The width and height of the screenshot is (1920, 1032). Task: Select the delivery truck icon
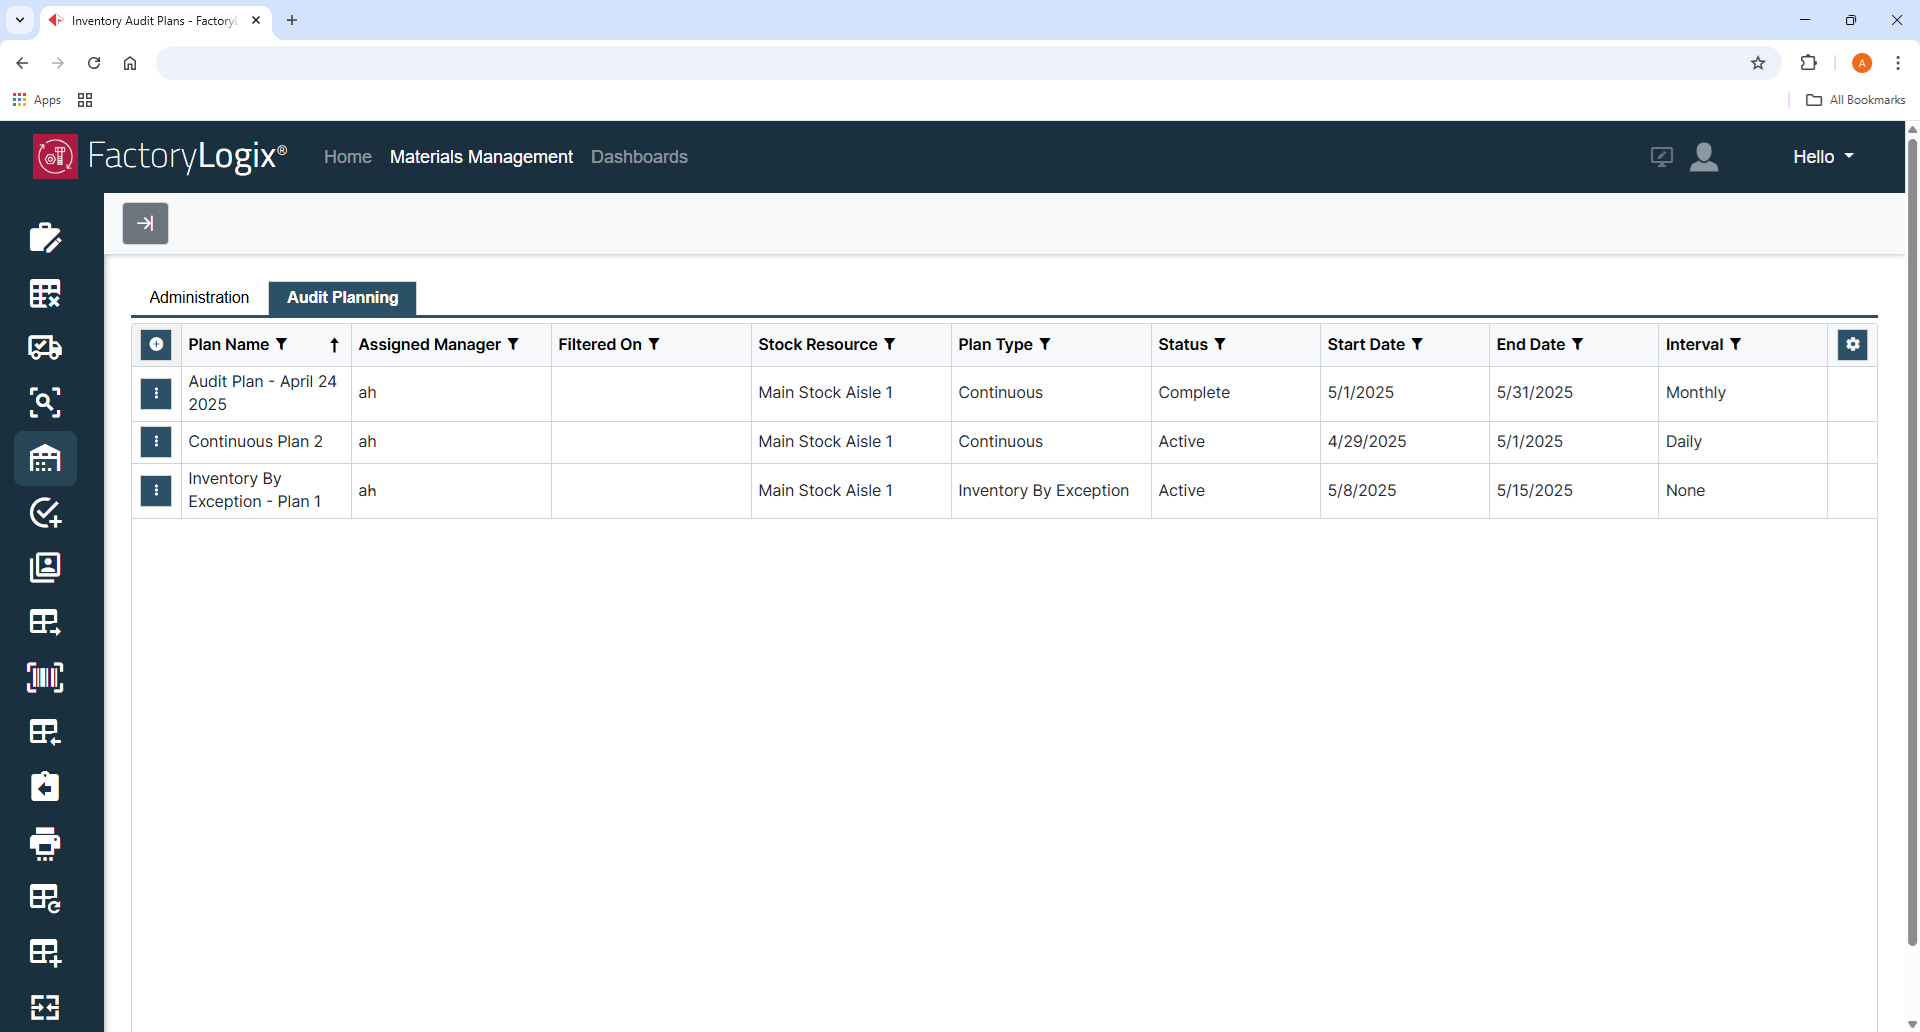click(45, 347)
